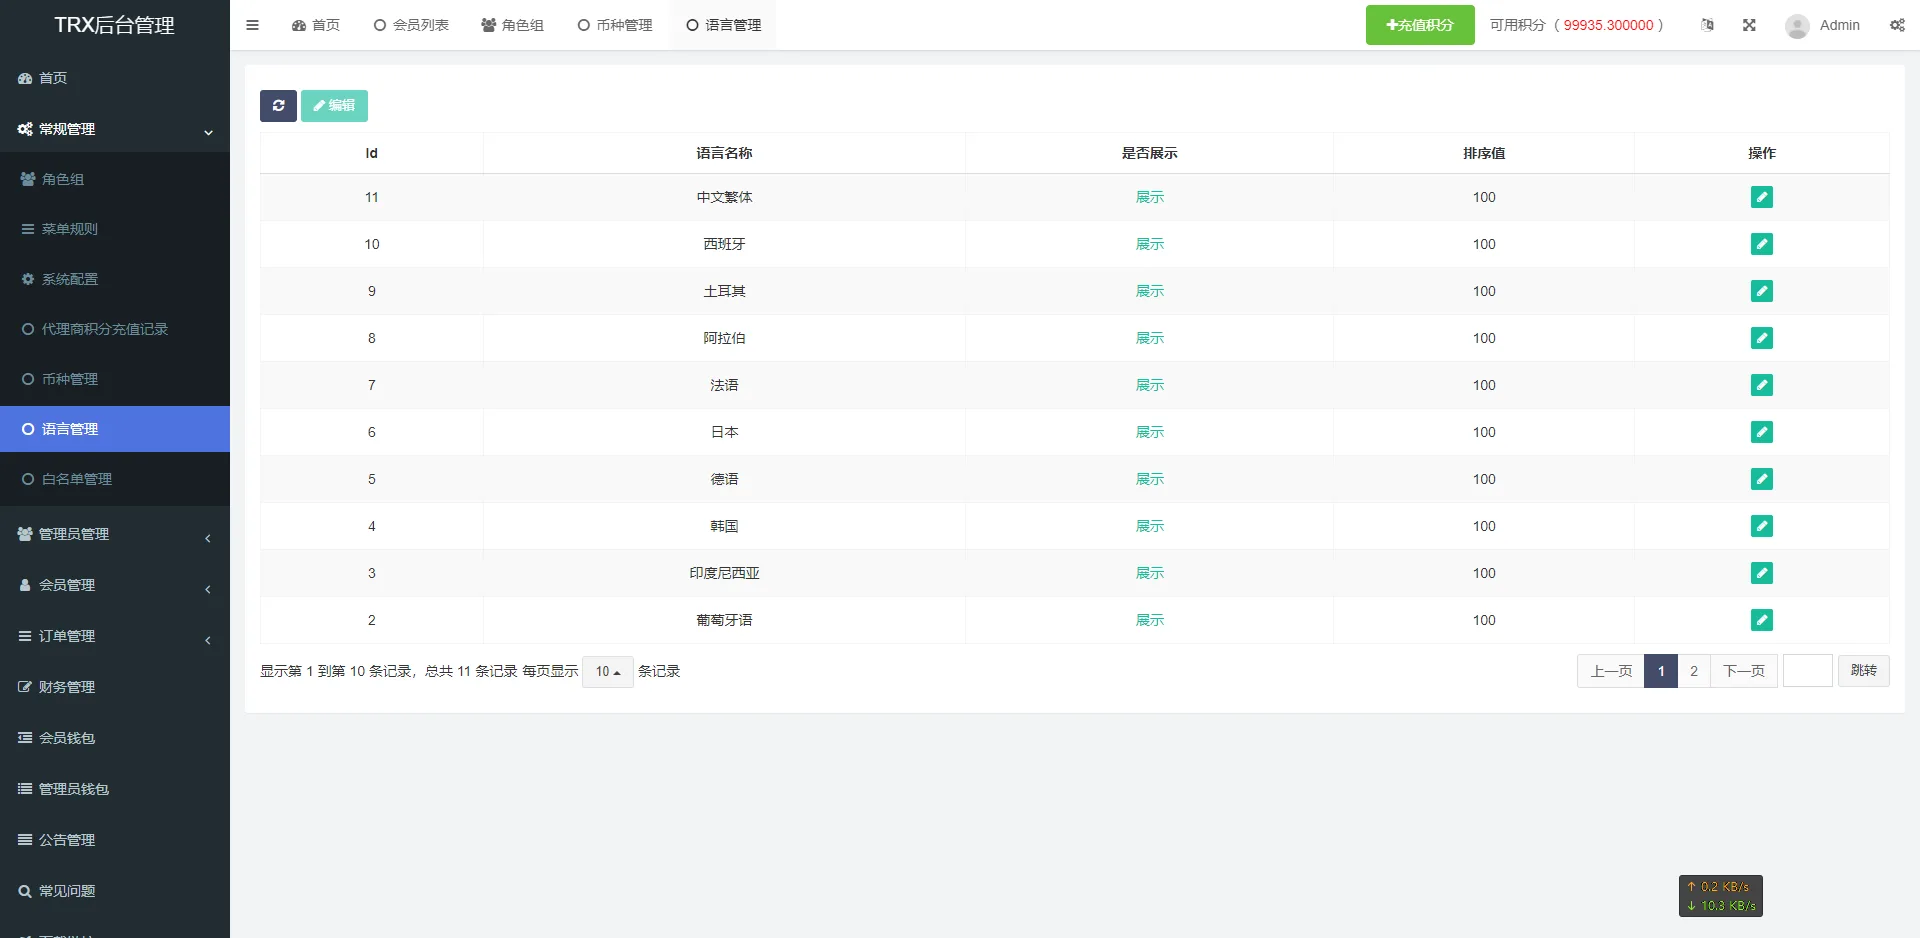Click the edit pencil icon for 葡萄牙语 row
This screenshot has height=938, width=1920.
(x=1761, y=620)
